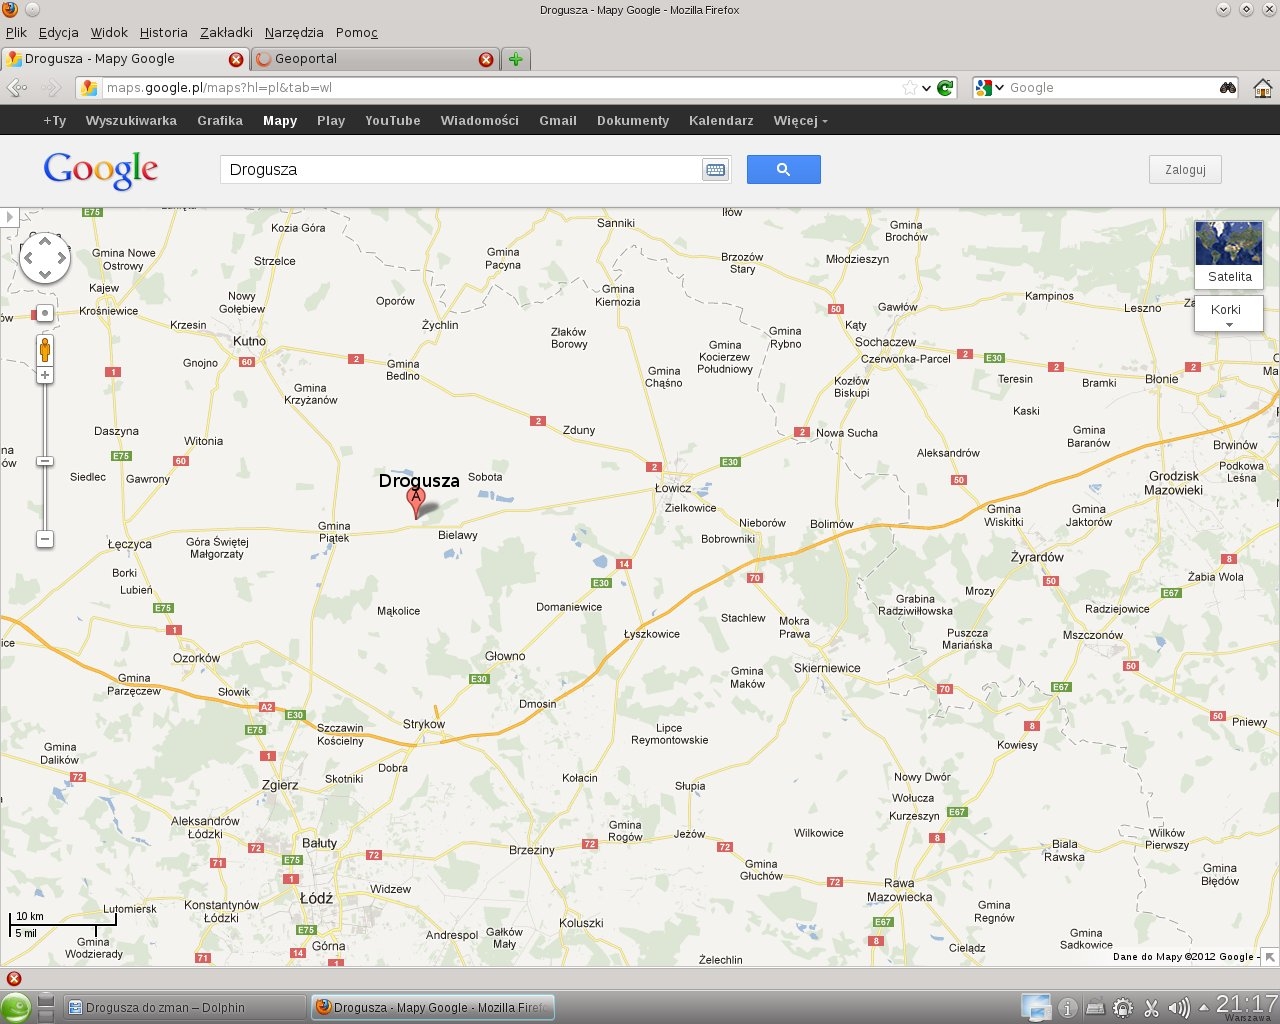Click the Drogusza map search input
This screenshot has height=1024, width=1280.
click(x=462, y=169)
